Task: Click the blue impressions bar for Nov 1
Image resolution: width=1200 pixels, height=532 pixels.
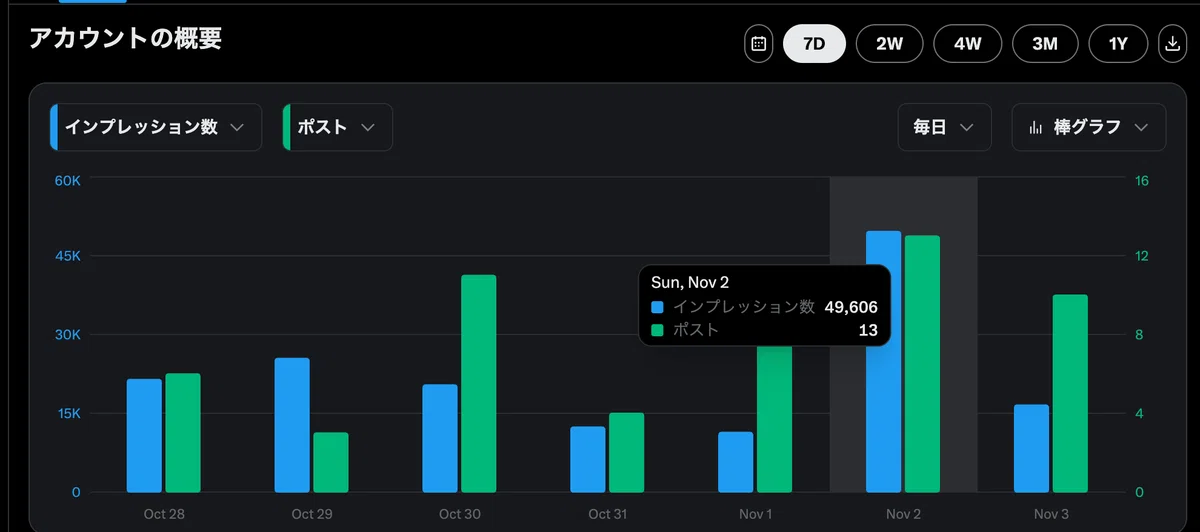Action: click(x=736, y=462)
